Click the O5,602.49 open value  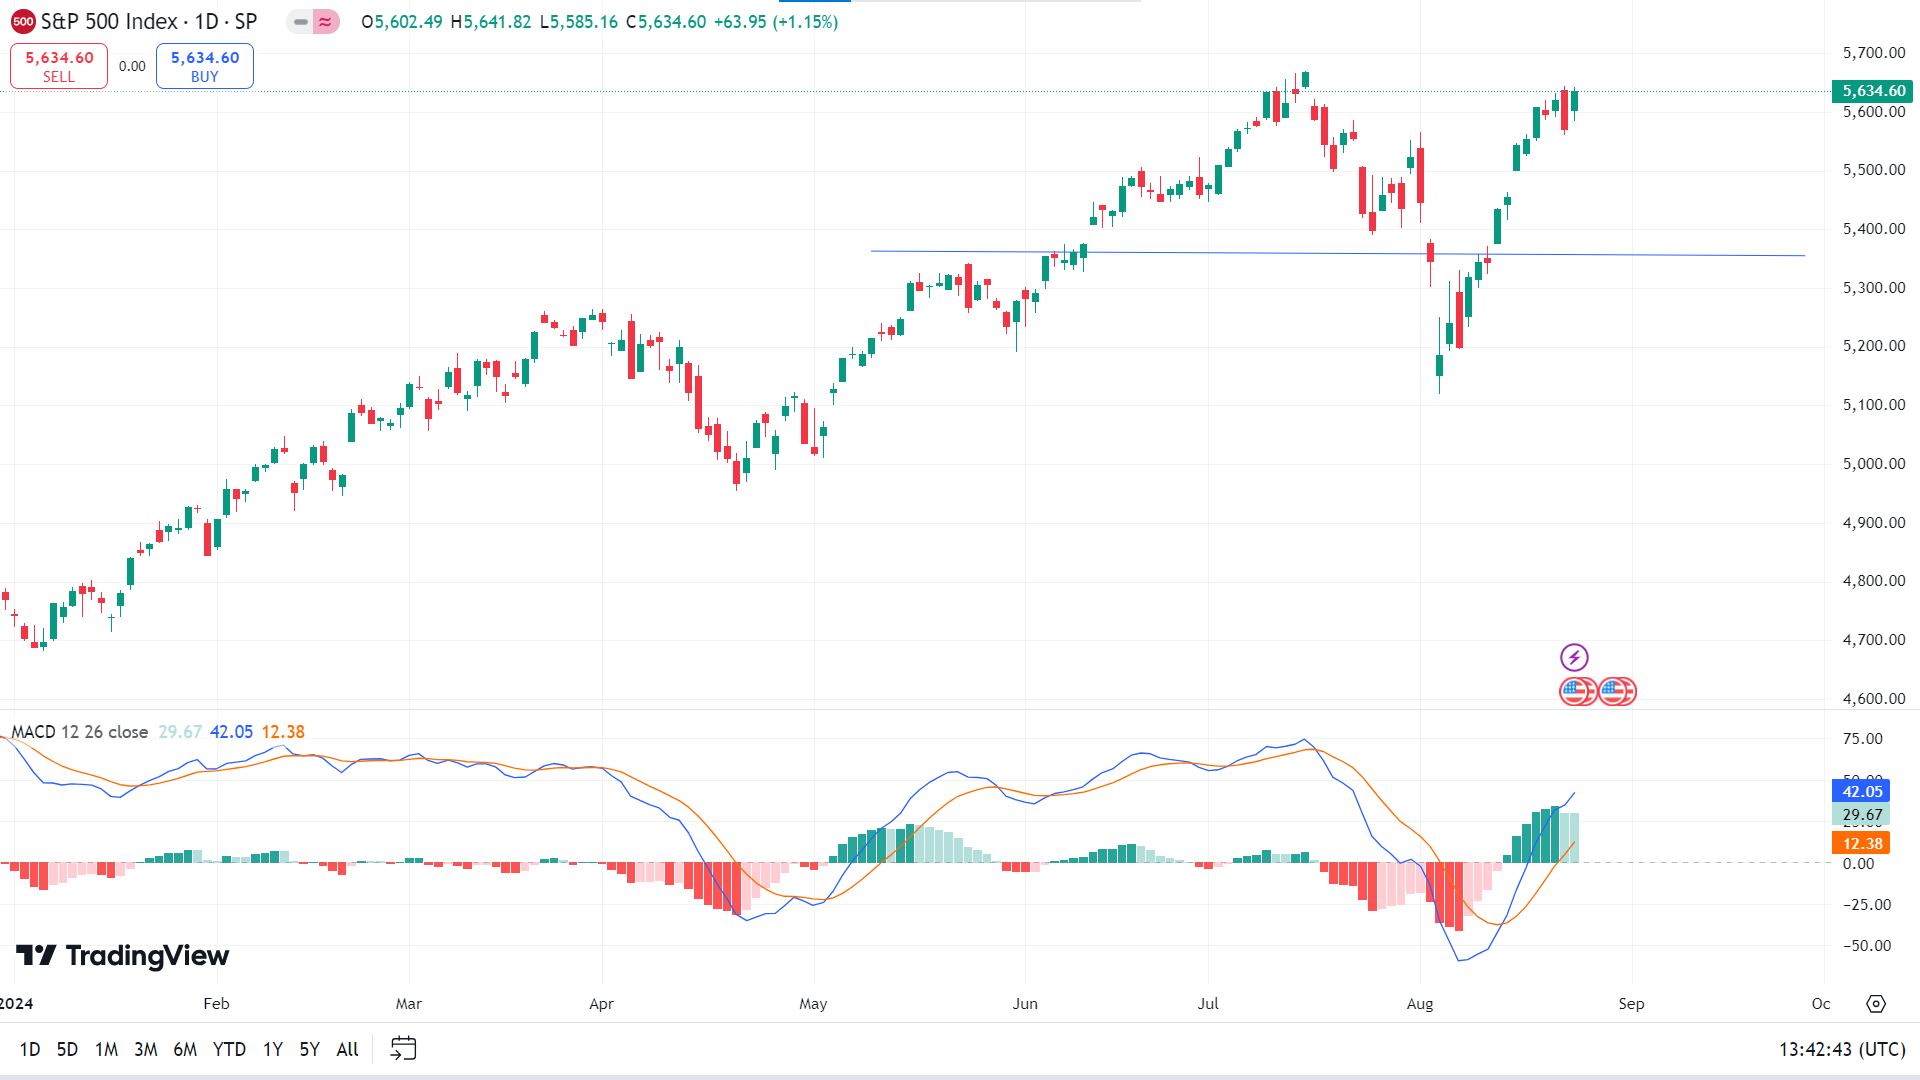point(402,22)
